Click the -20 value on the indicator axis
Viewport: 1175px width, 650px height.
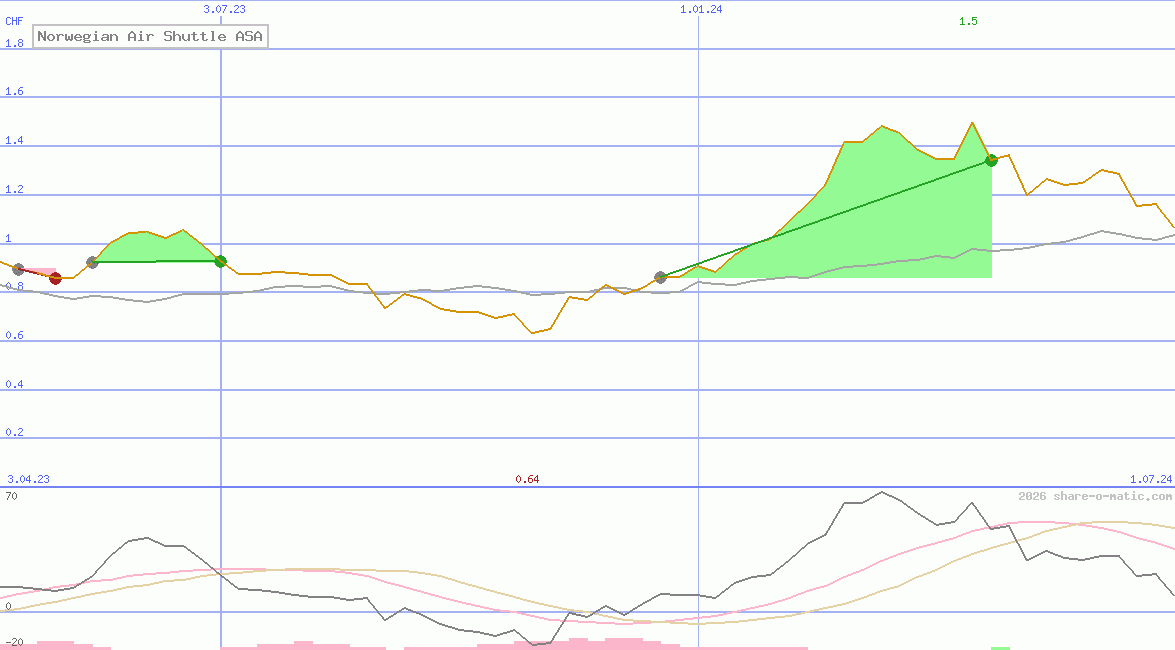[x=14, y=642]
